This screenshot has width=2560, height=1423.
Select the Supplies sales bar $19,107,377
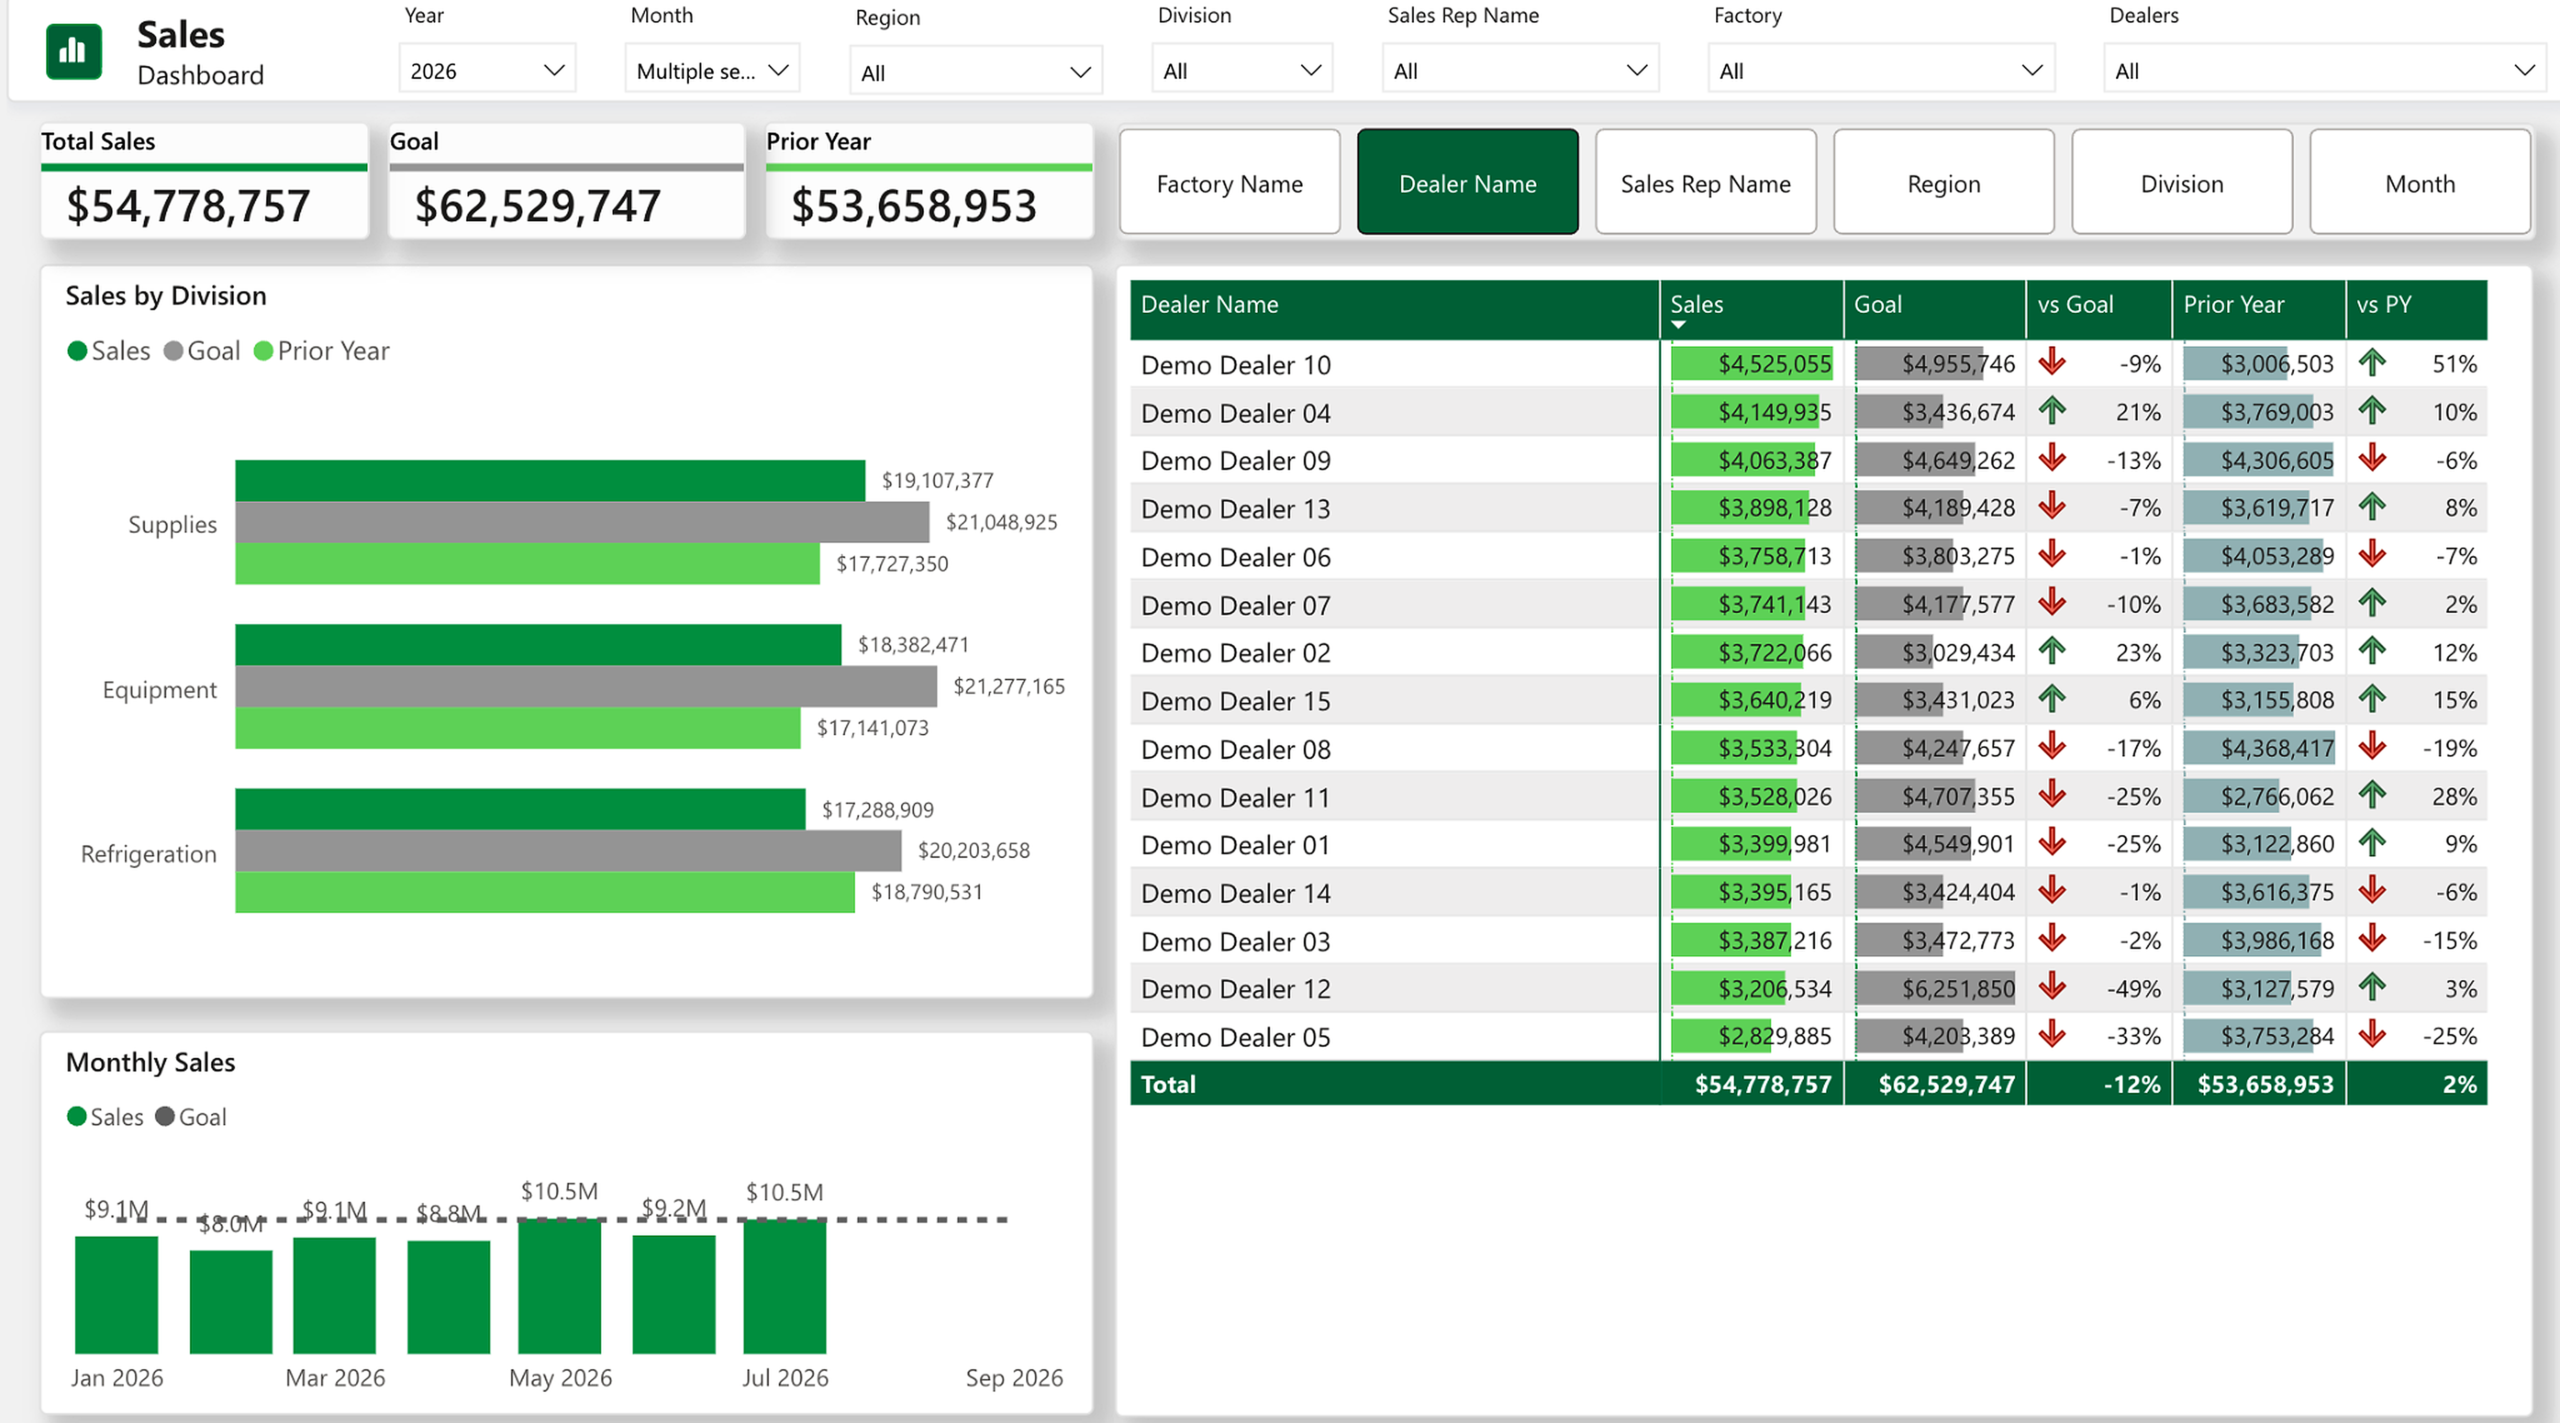click(x=550, y=480)
